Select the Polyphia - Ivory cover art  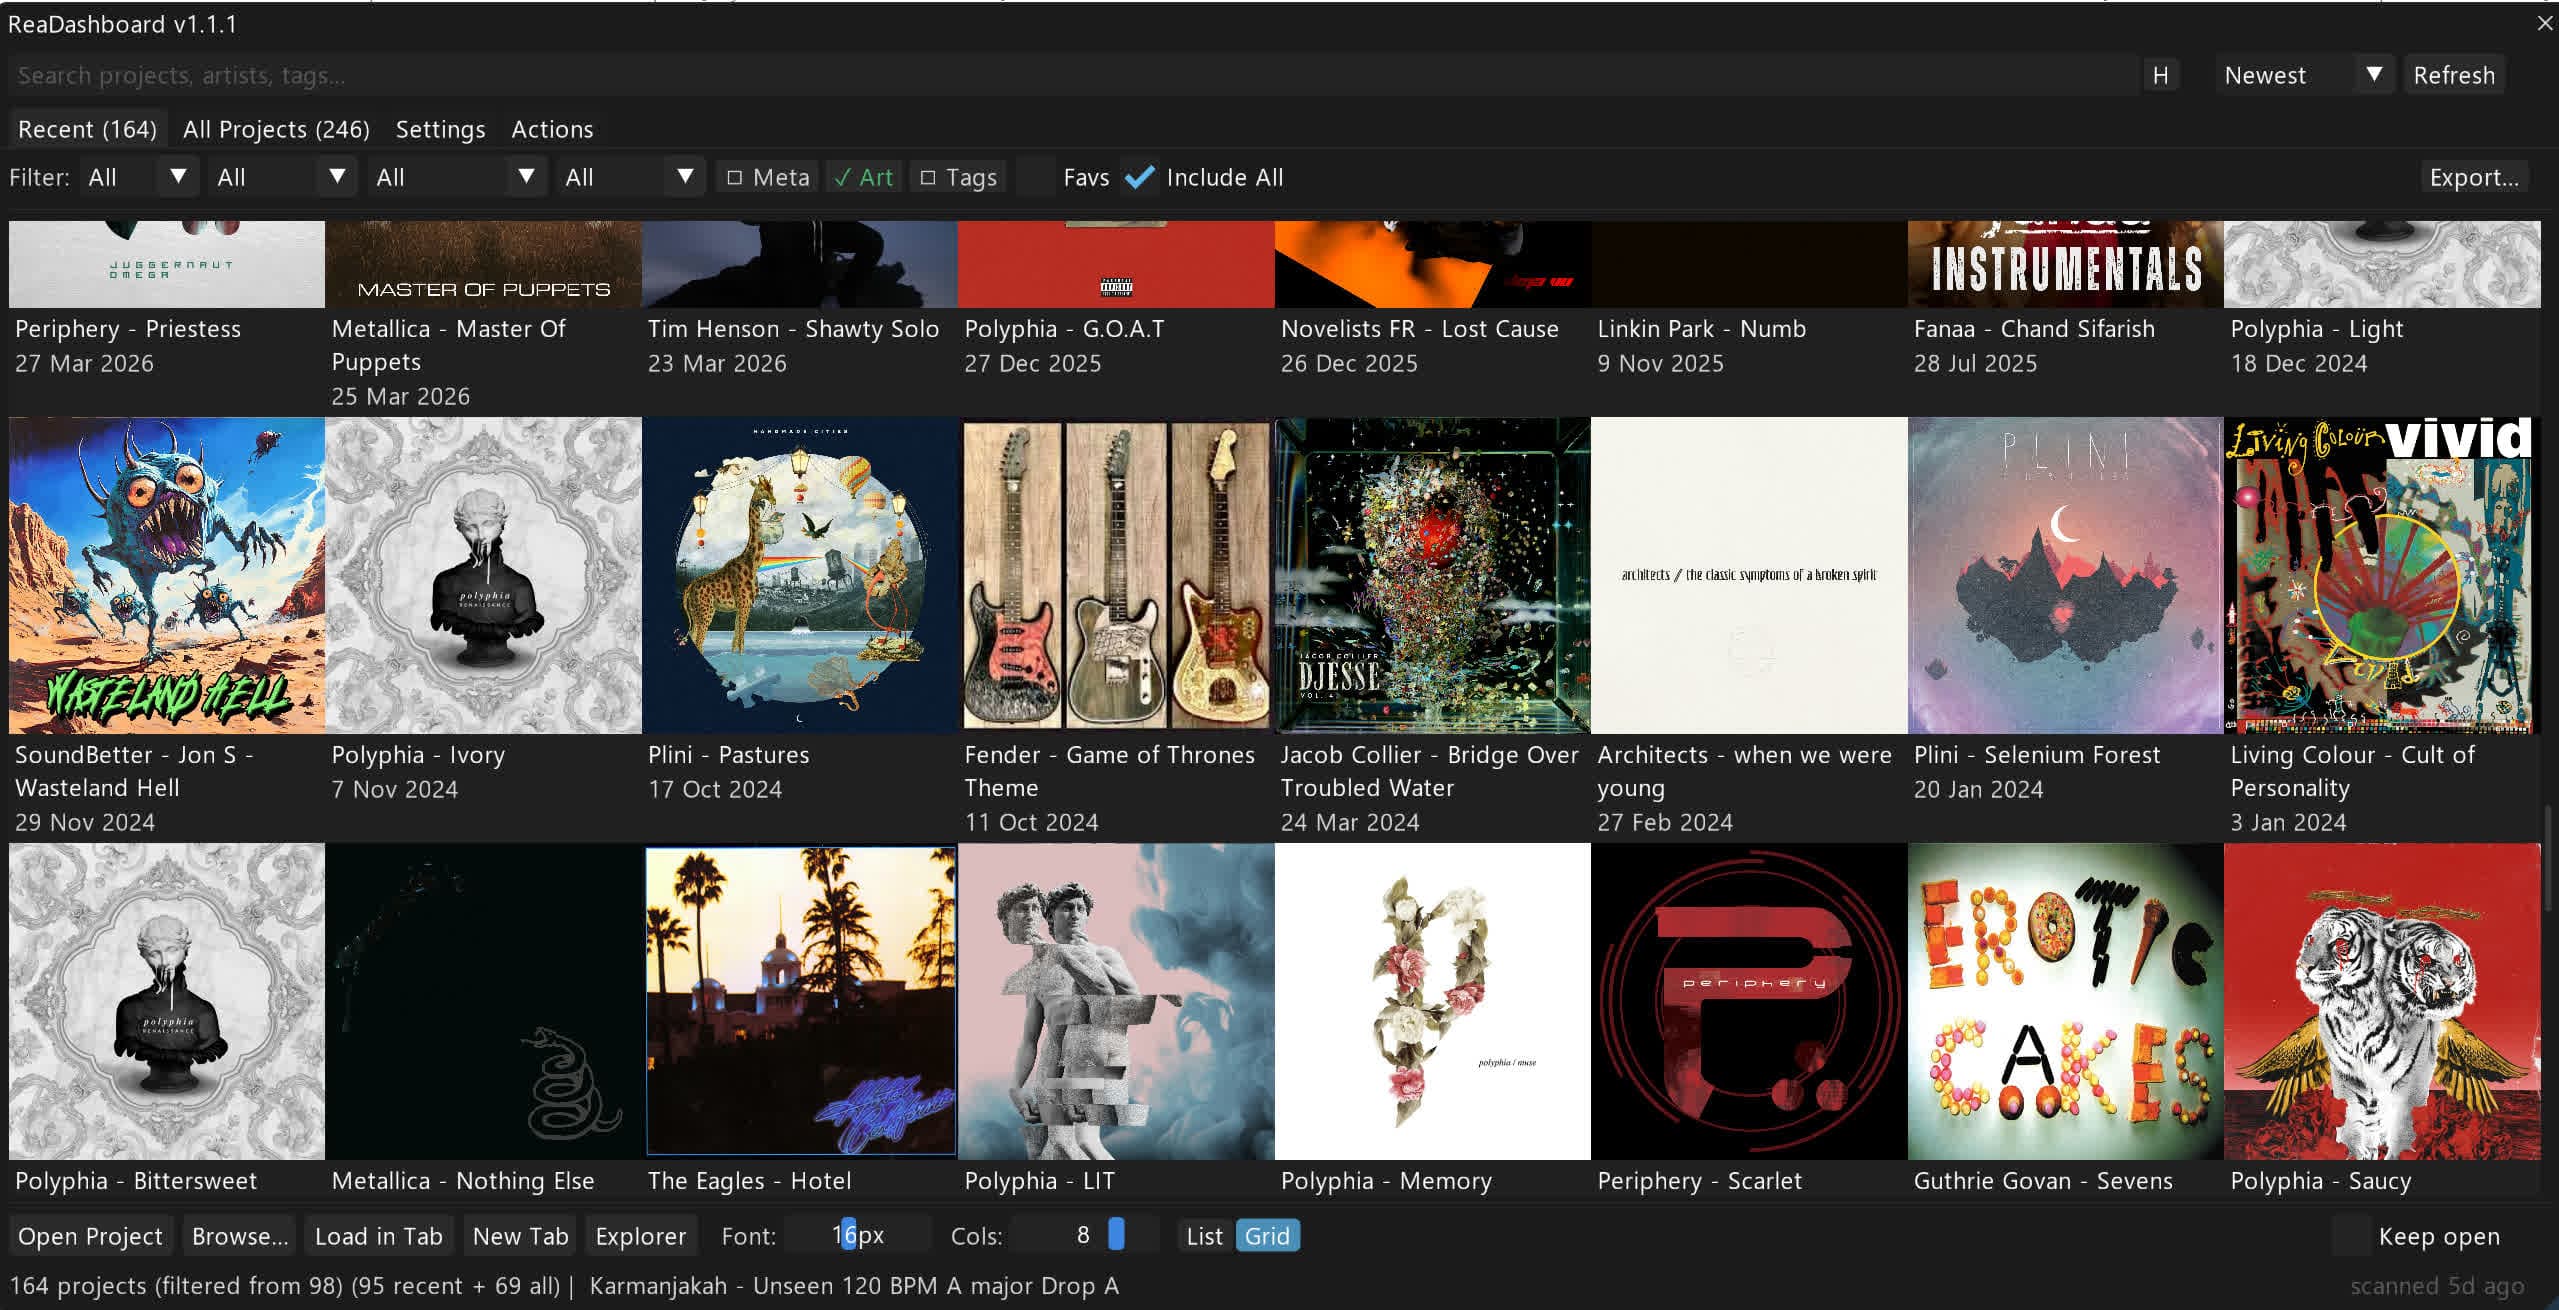pos(483,575)
